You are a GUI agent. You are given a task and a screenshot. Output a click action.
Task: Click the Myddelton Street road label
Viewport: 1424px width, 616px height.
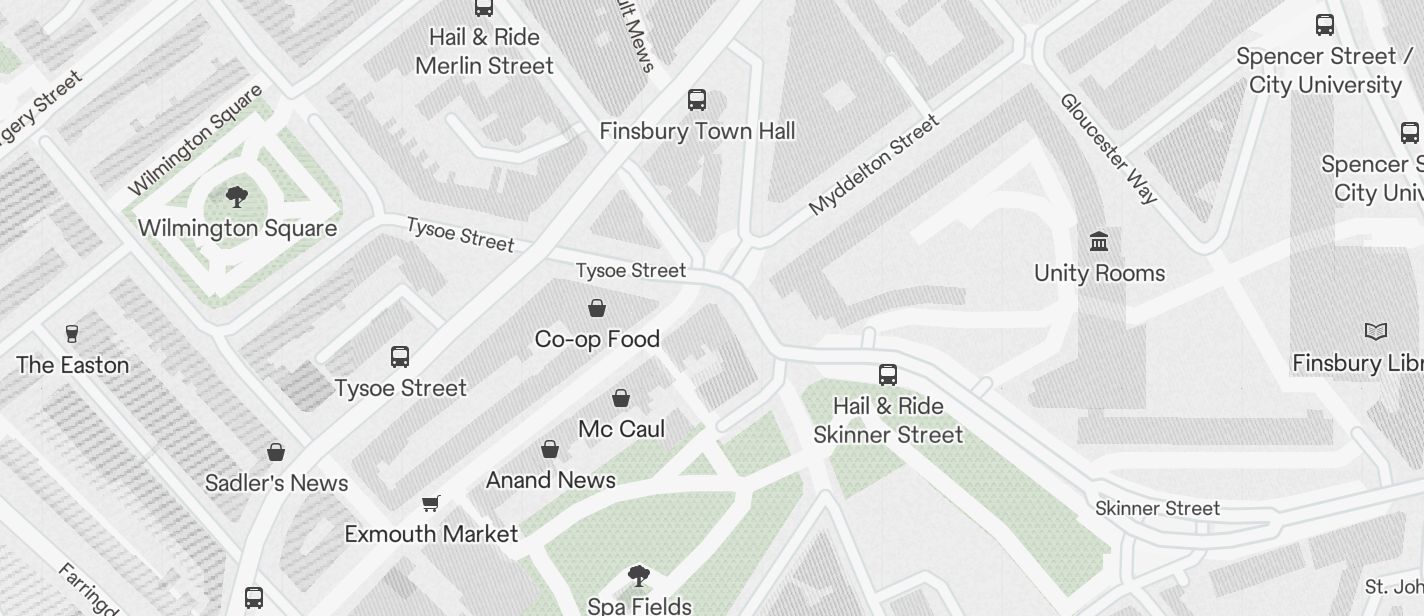click(874, 164)
